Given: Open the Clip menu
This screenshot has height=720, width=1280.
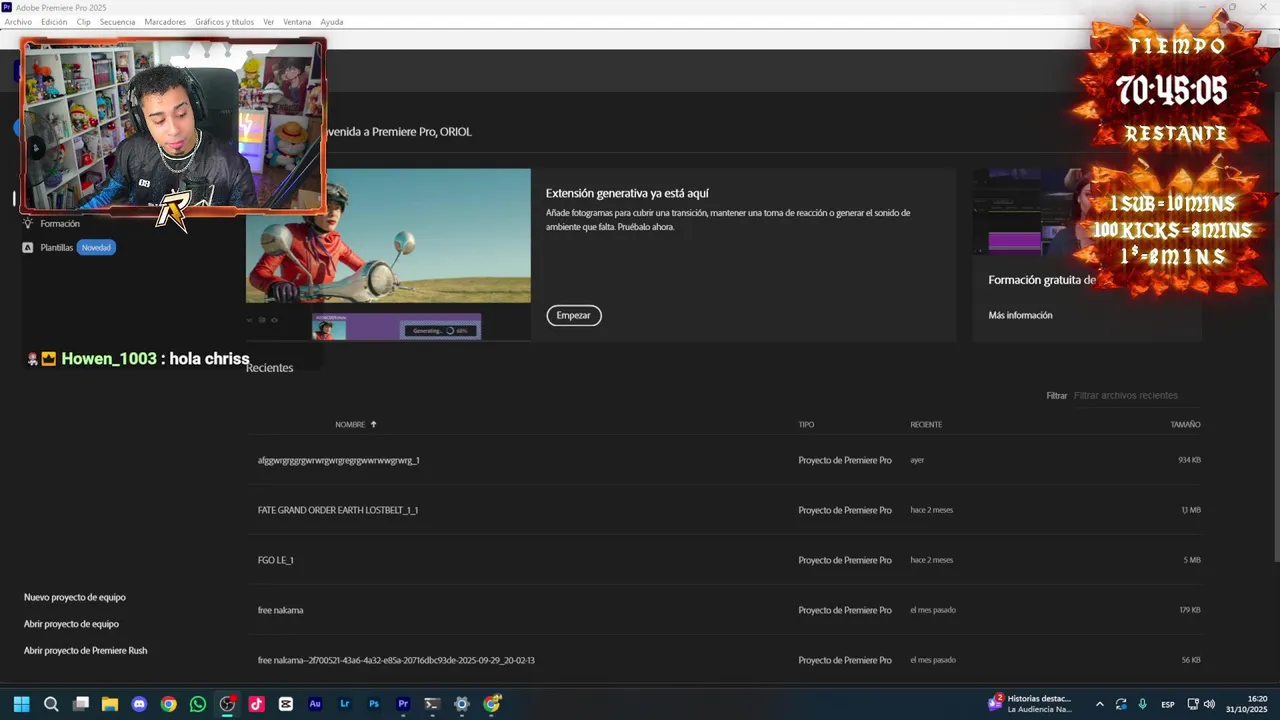Looking at the screenshot, I should 84,22.
